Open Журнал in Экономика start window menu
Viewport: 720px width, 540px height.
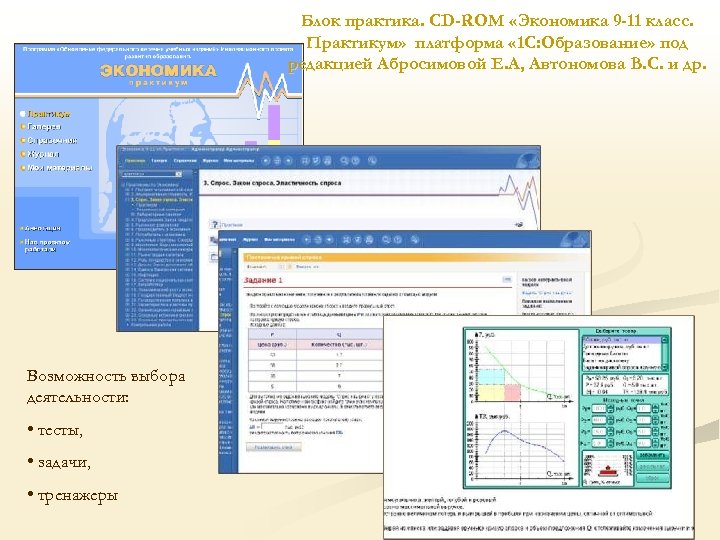[x=43, y=154]
